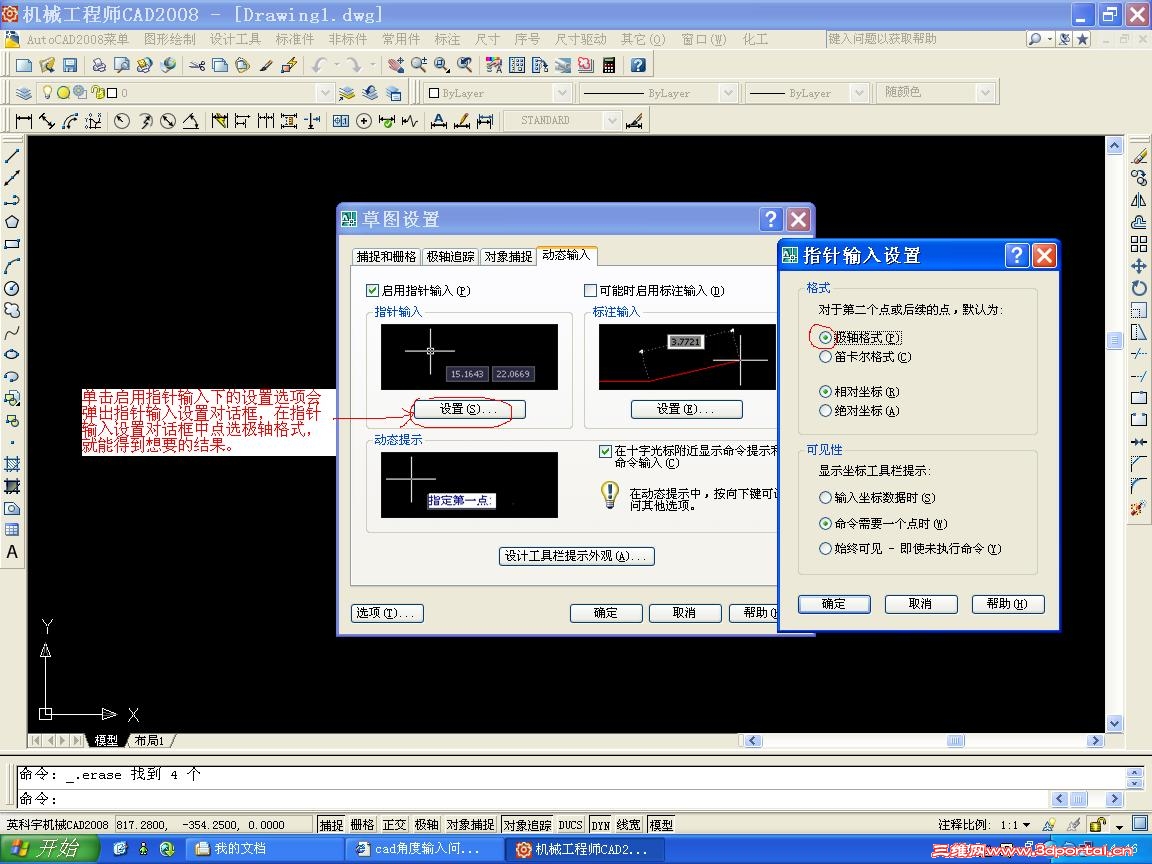Enable 可能时启用标注输入 checkbox
Viewport: 1152px width, 864px height.
coord(590,290)
